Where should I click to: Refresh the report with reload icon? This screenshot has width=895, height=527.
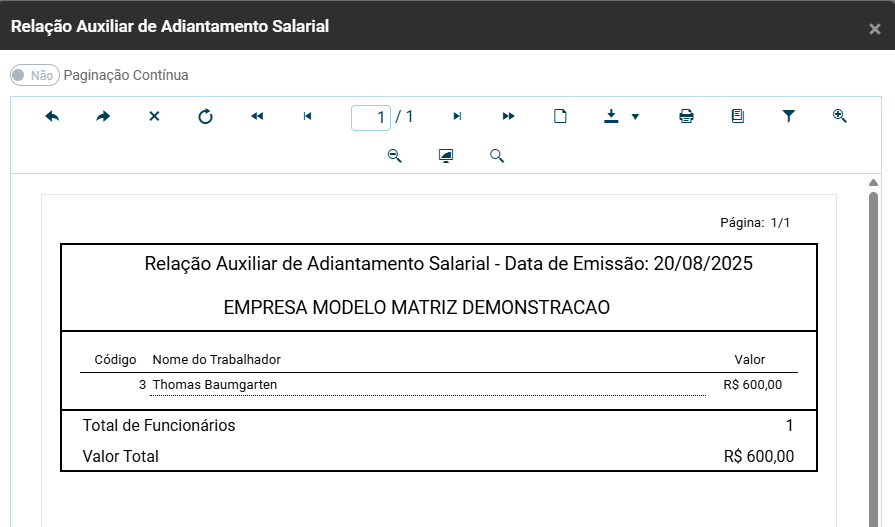[x=205, y=117]
